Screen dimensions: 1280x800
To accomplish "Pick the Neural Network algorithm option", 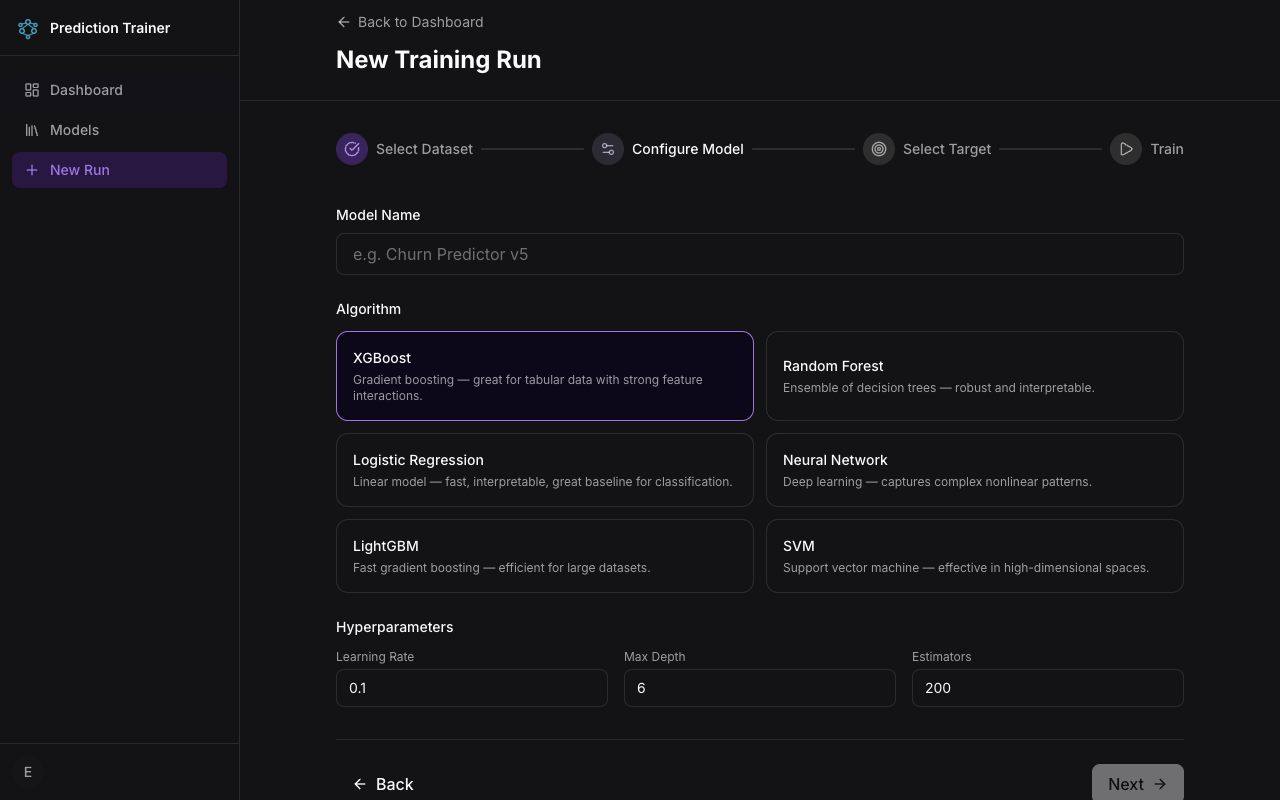I will [x=974, y=470].
